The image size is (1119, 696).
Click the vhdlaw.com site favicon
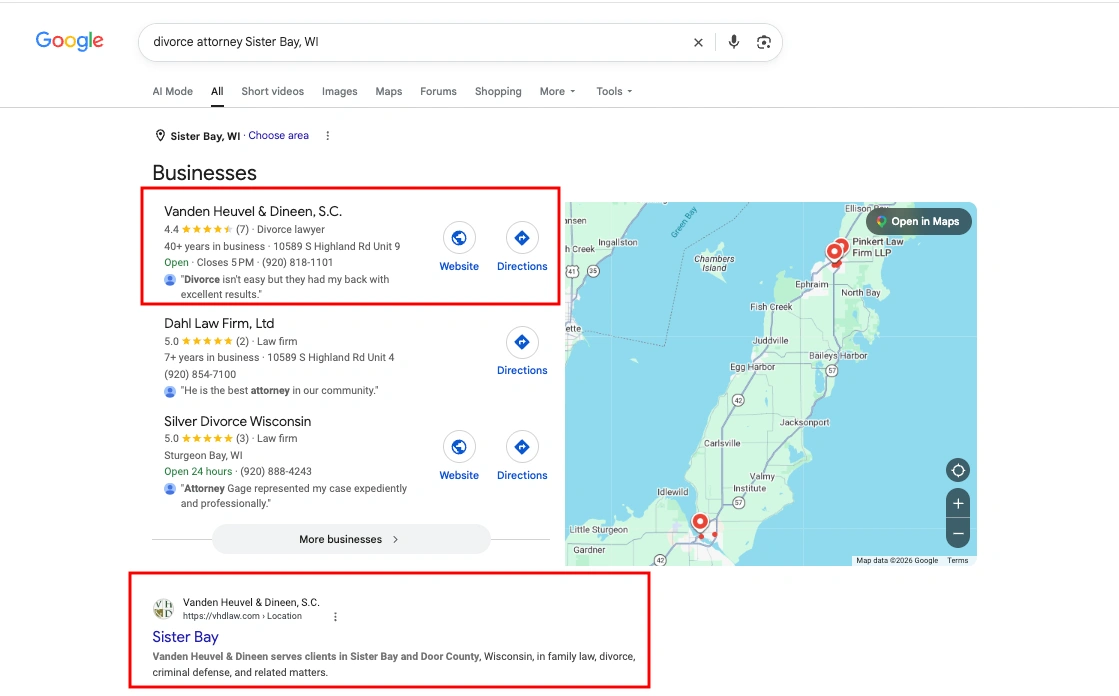(163, 609)
